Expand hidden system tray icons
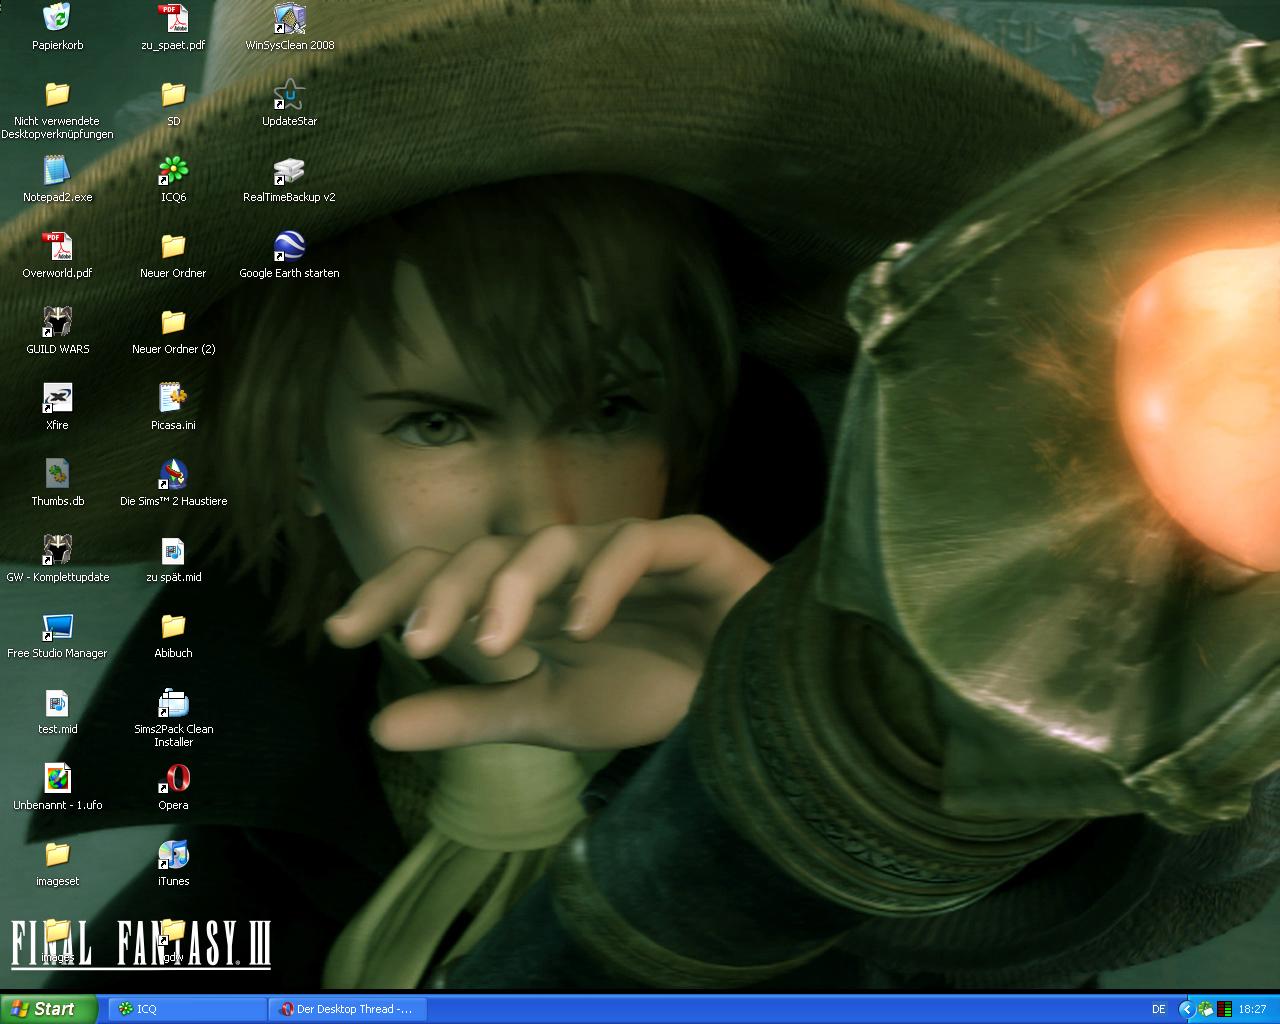 1186,1009
